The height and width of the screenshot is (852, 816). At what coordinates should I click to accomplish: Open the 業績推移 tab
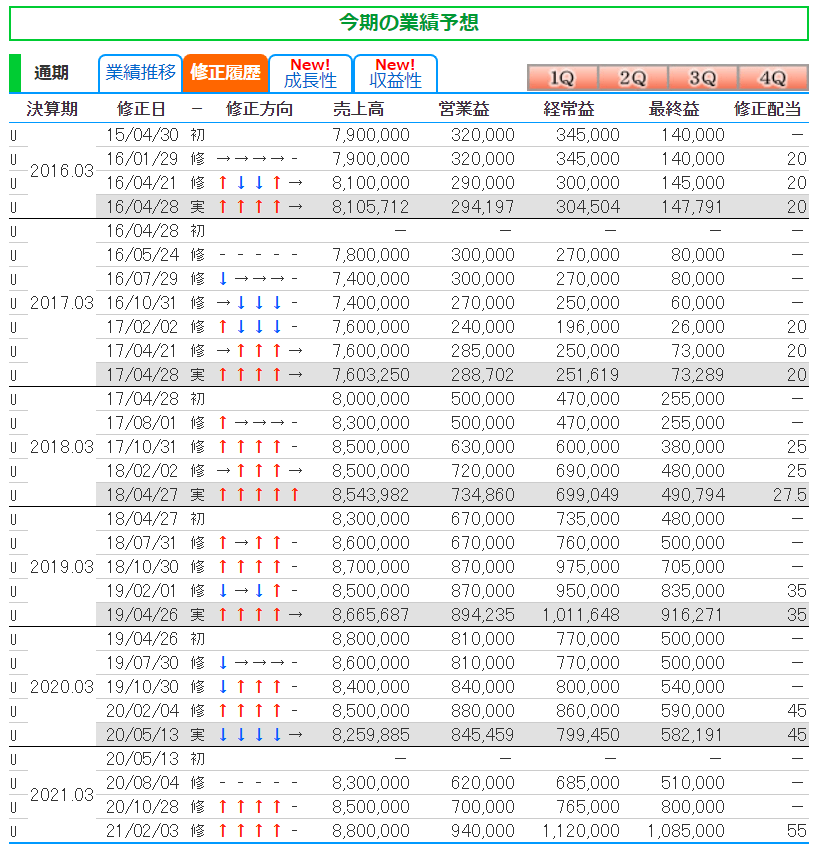click(141, 73)
